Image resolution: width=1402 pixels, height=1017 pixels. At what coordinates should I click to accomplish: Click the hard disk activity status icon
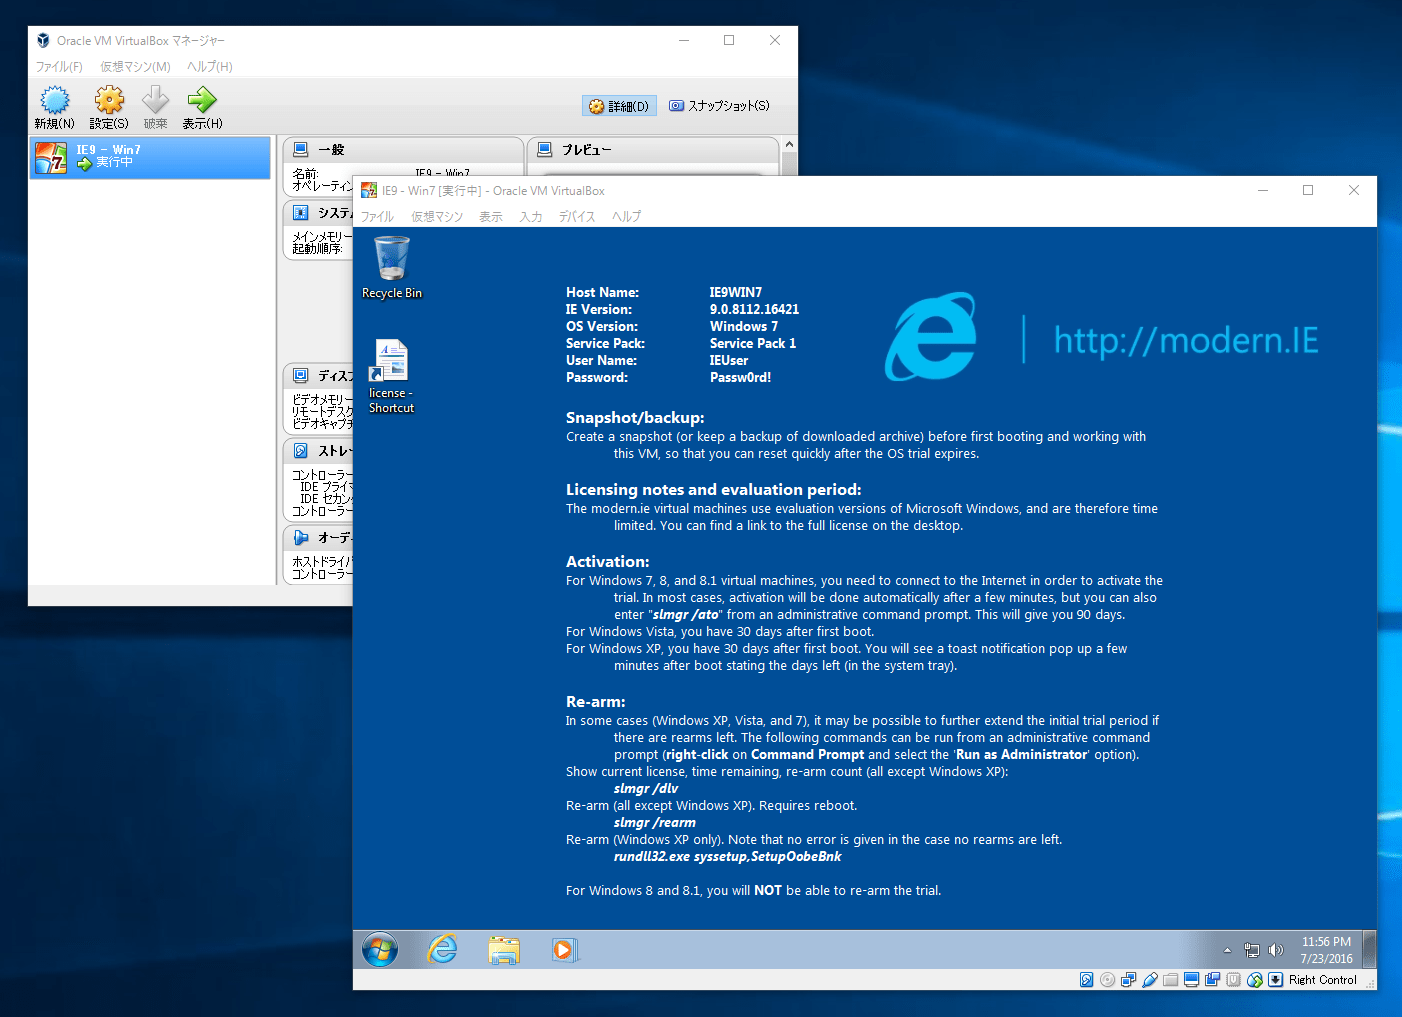point(1086,980)
